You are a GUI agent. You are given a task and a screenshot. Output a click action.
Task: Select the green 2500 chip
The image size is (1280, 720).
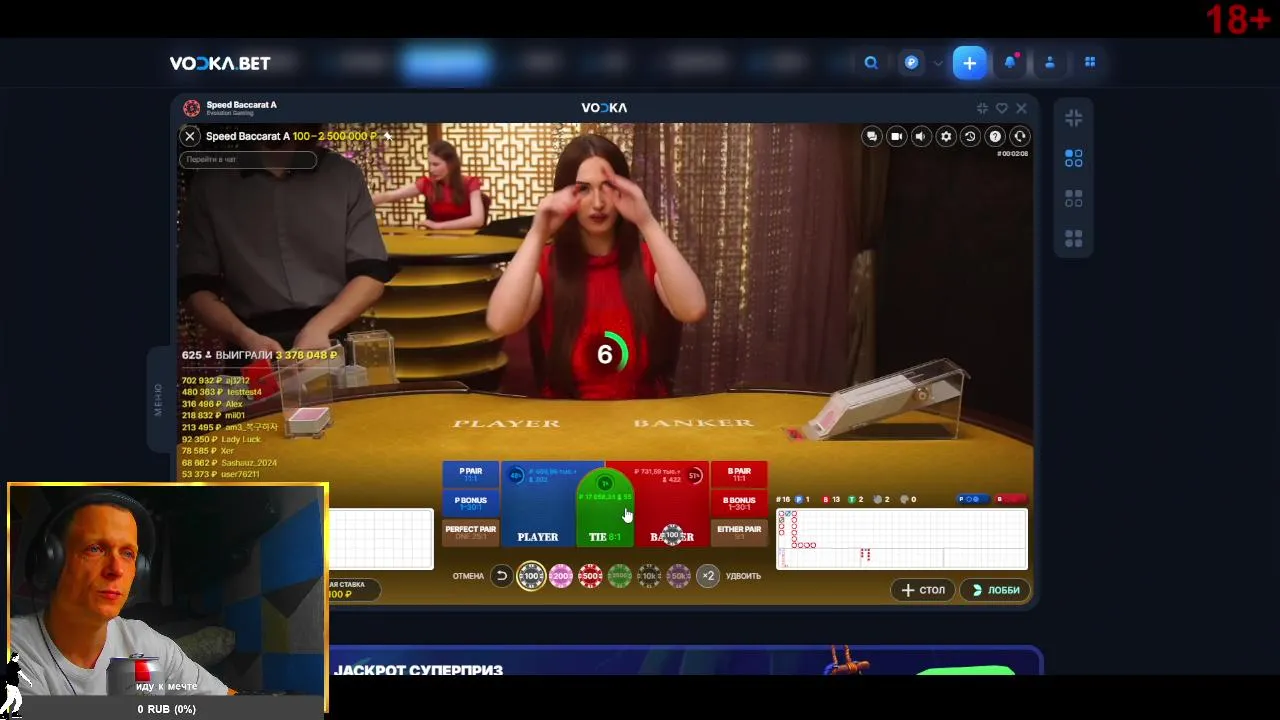(620, 576)
